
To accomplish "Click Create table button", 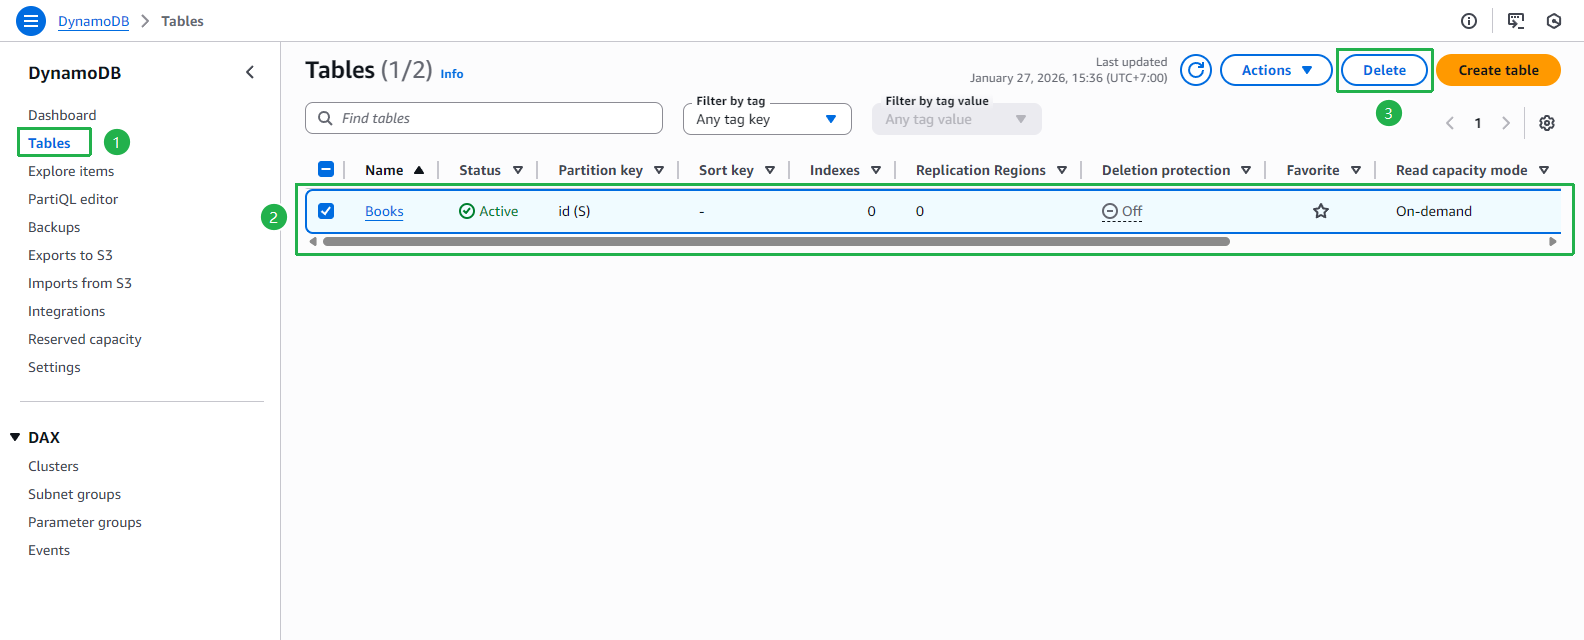I will tap(1498, 70).
